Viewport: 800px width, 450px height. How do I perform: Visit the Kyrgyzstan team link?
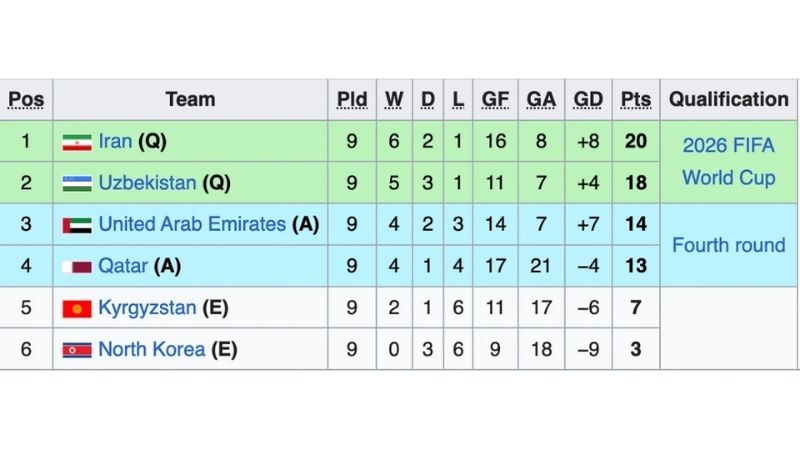click(147, 308)
